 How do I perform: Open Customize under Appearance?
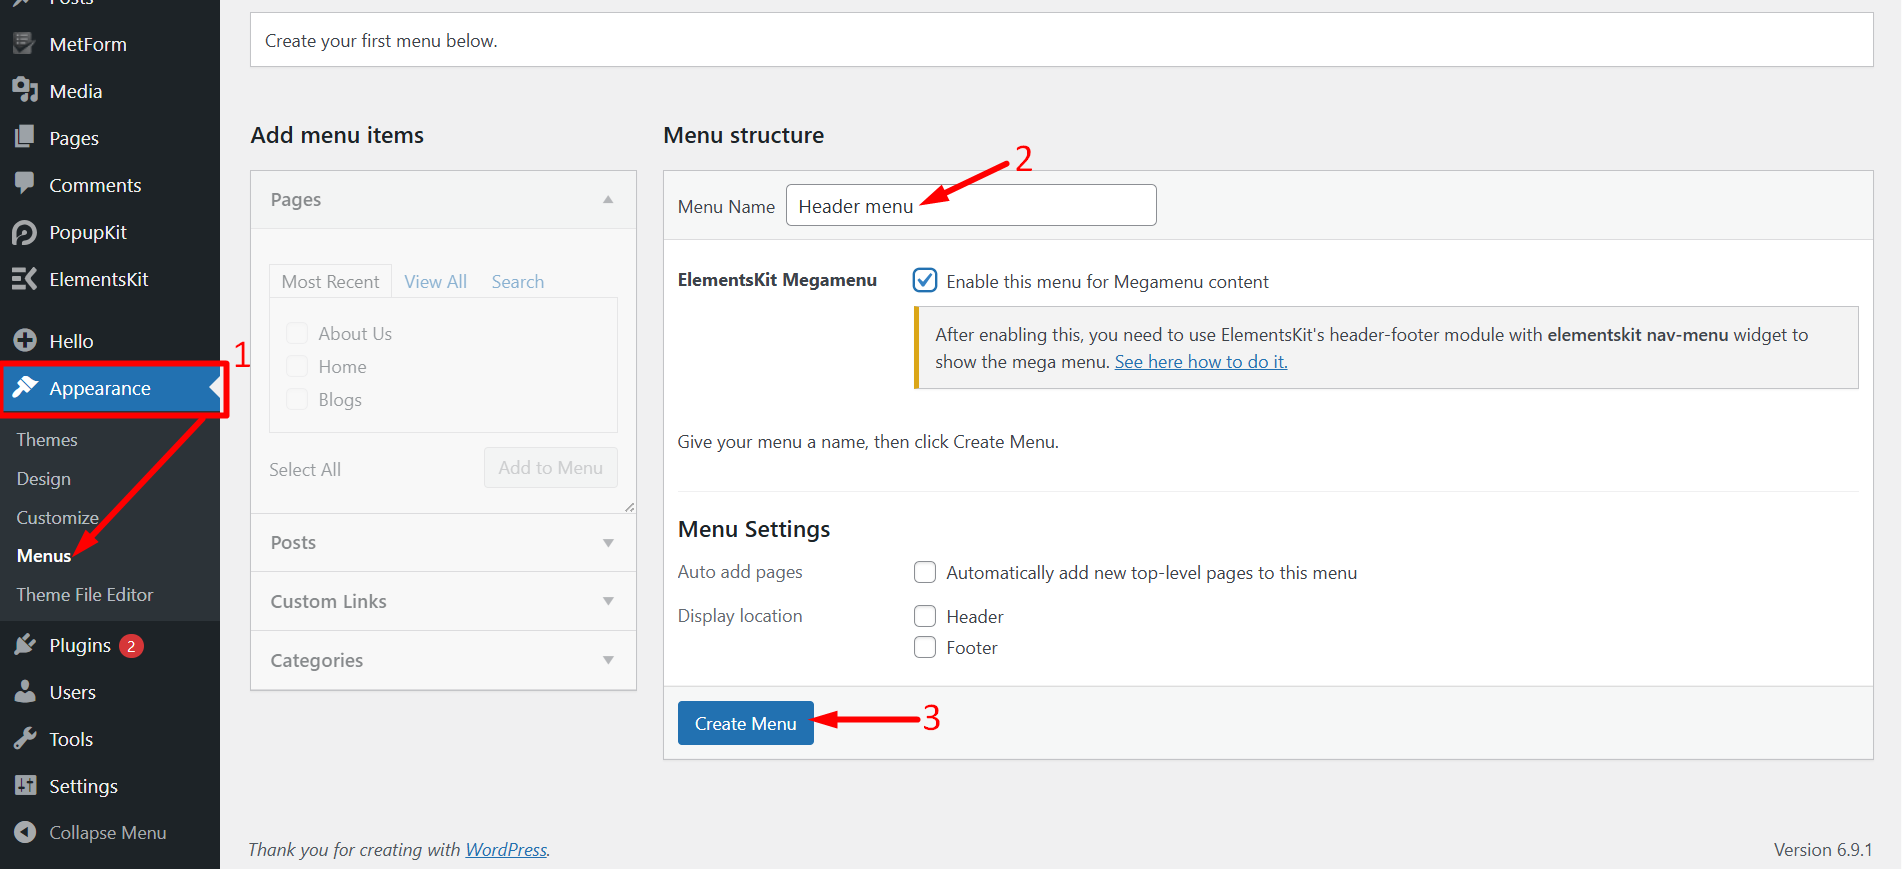(x=57, y=518)
